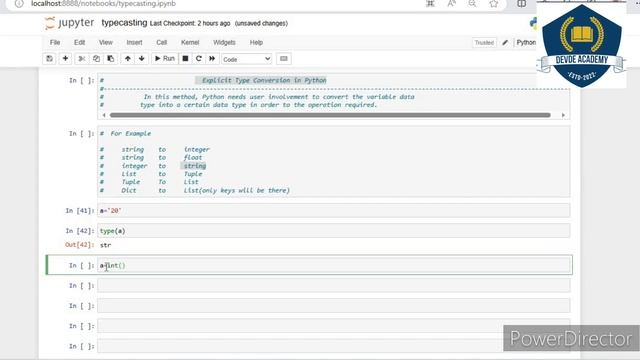This screenshot has width=640, height=360.
Task: Open the command palette keyboard icon
Action: pyautogui.click(x=284, y=59)
